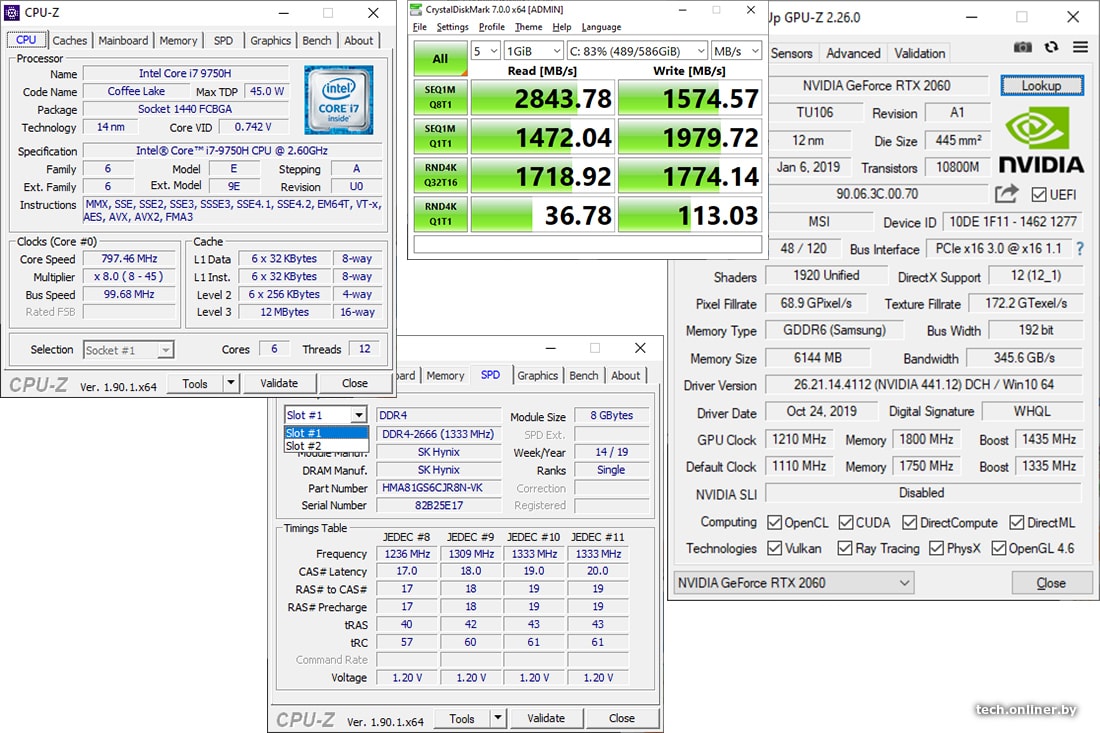Click the Intel Core i7 logo

pos(339,101)
